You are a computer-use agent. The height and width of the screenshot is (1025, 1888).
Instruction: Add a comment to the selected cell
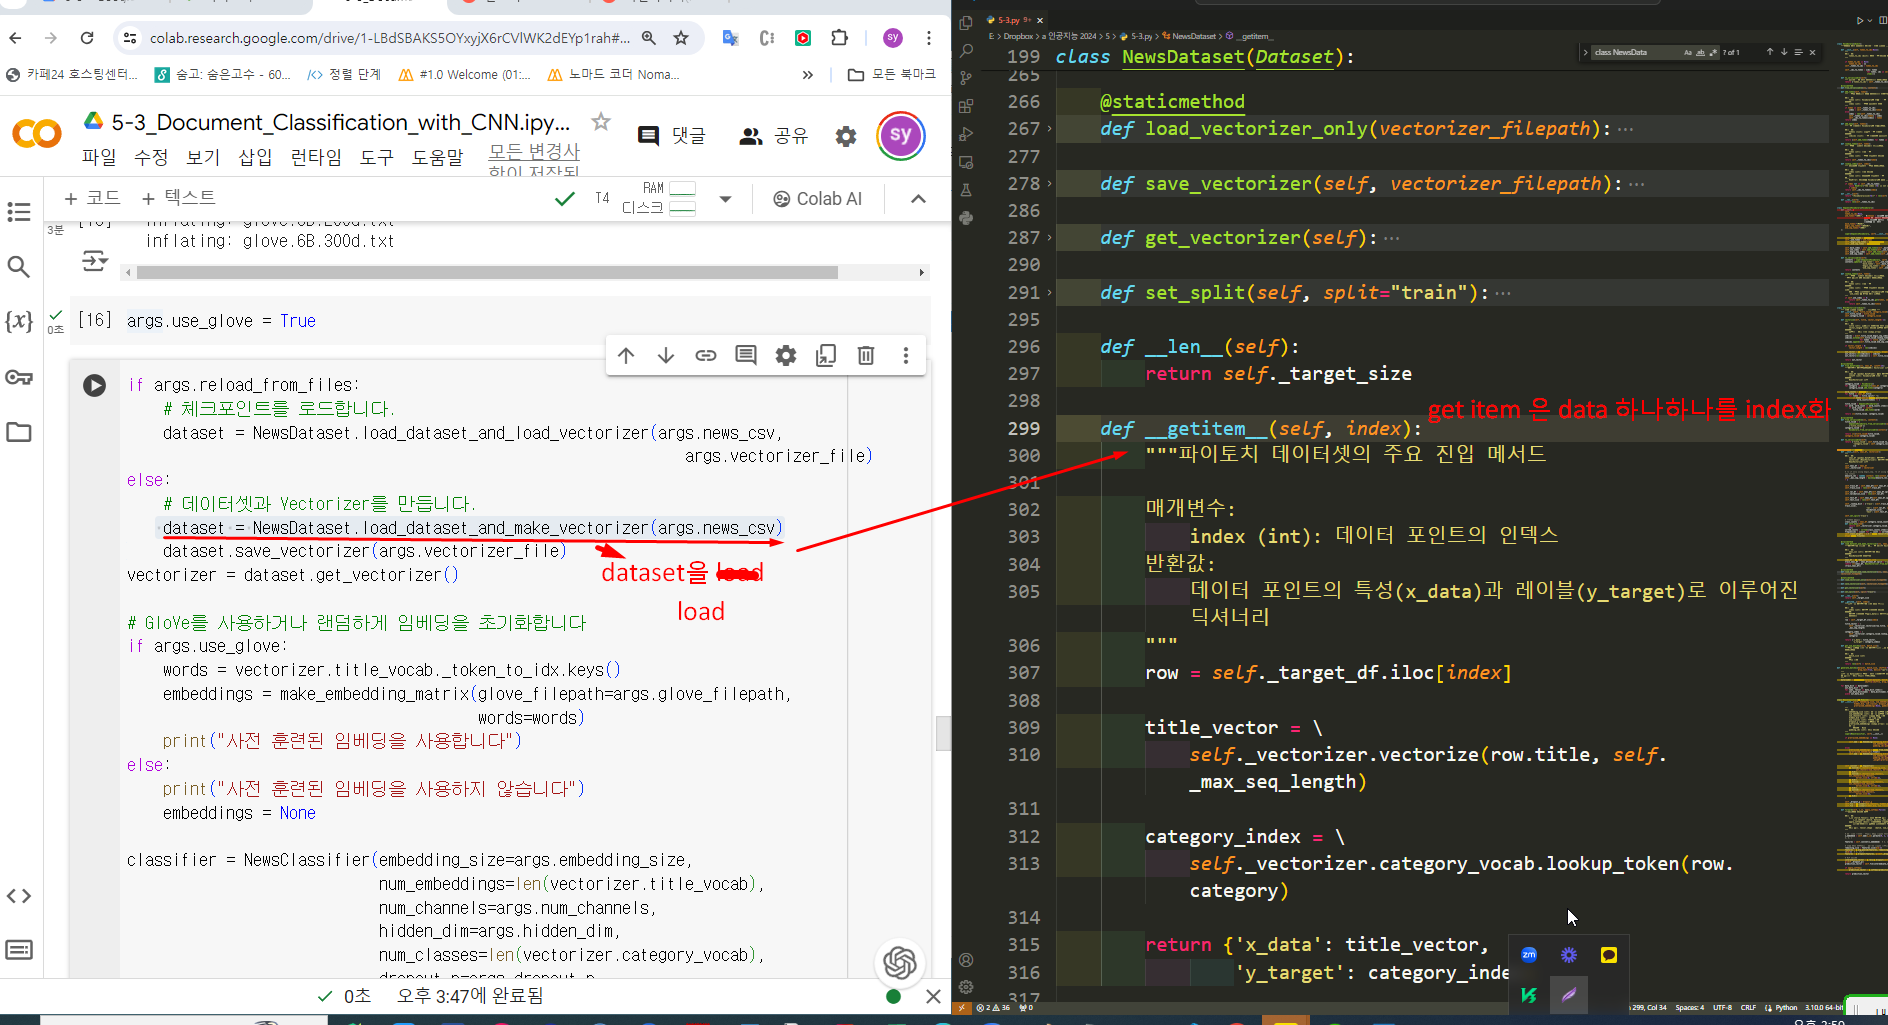coord(746,355)
